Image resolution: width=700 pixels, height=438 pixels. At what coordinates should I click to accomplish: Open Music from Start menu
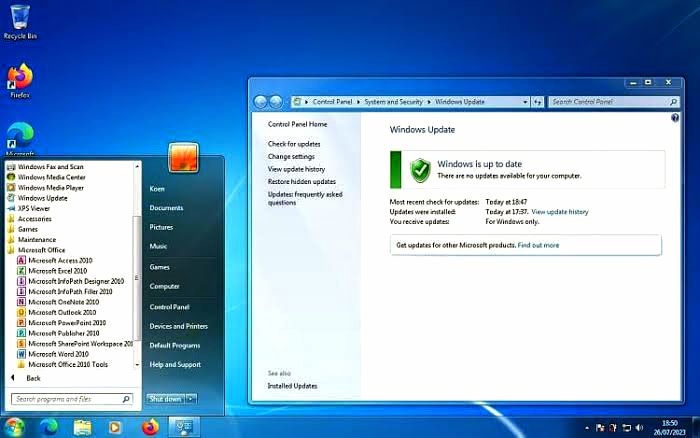158,246
